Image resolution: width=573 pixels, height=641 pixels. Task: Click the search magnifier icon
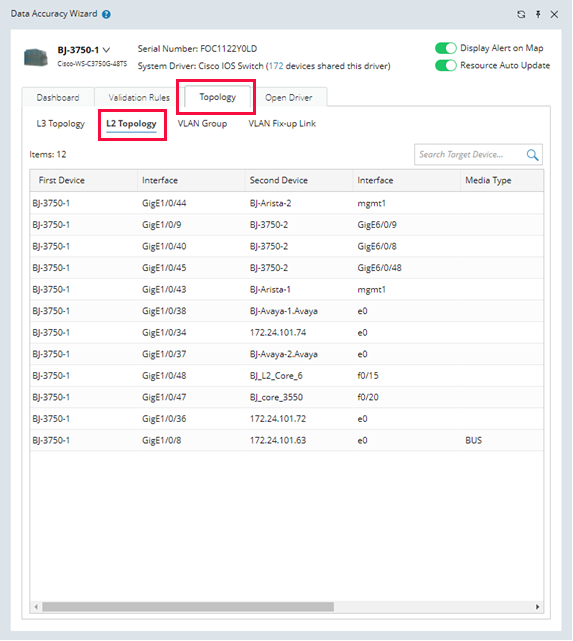[x=532, y=155]
